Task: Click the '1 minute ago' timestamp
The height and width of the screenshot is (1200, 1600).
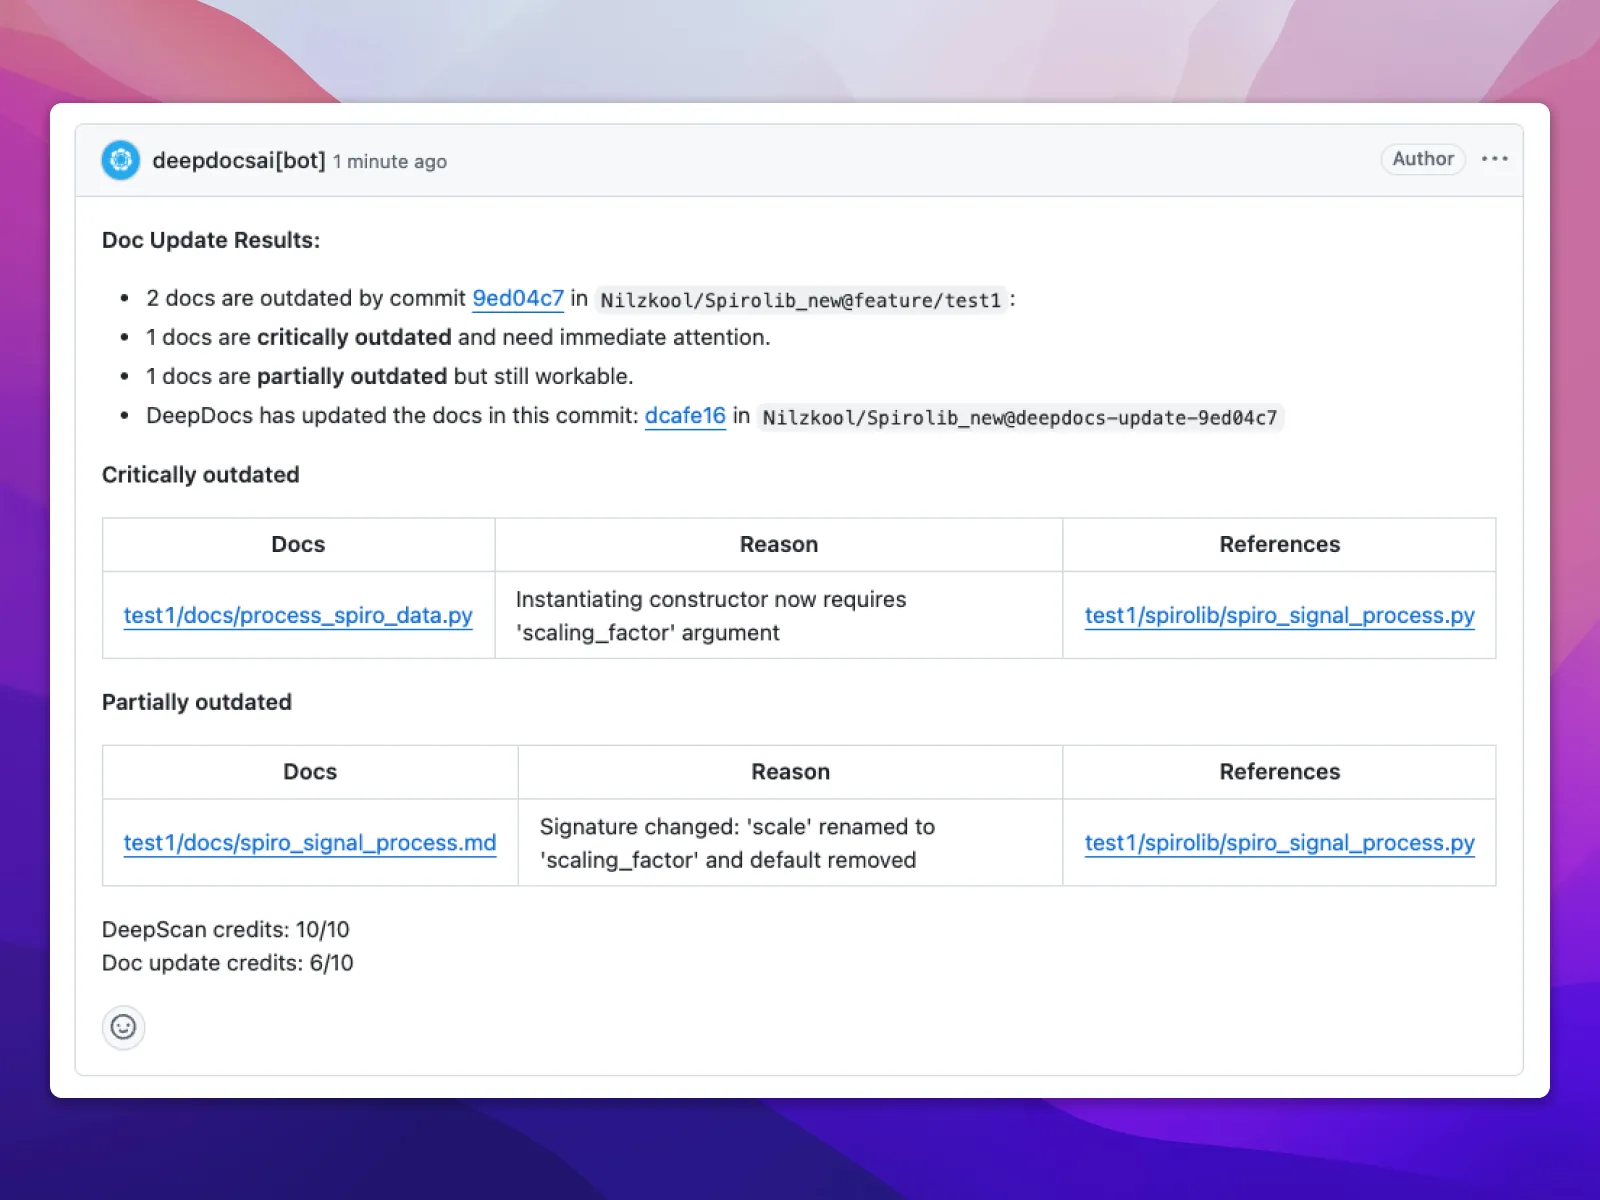Action: (390, 162)
